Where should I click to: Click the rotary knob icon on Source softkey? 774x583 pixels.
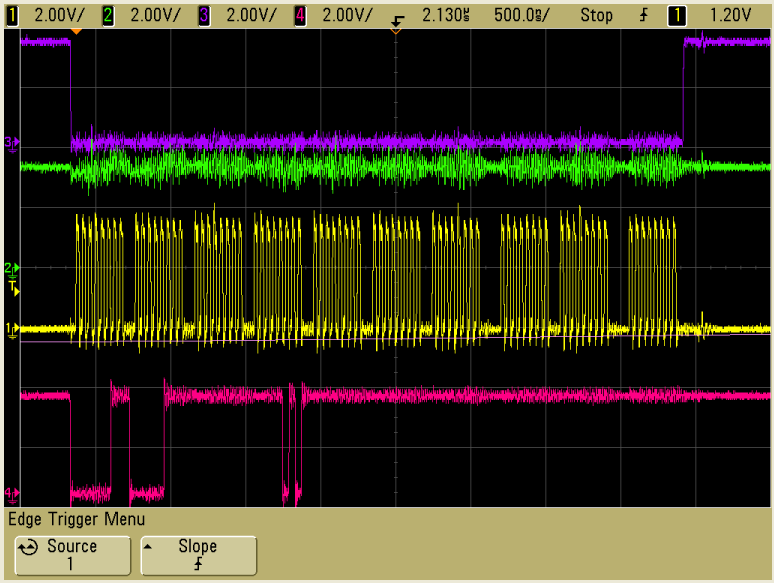(x=28, y=547)
